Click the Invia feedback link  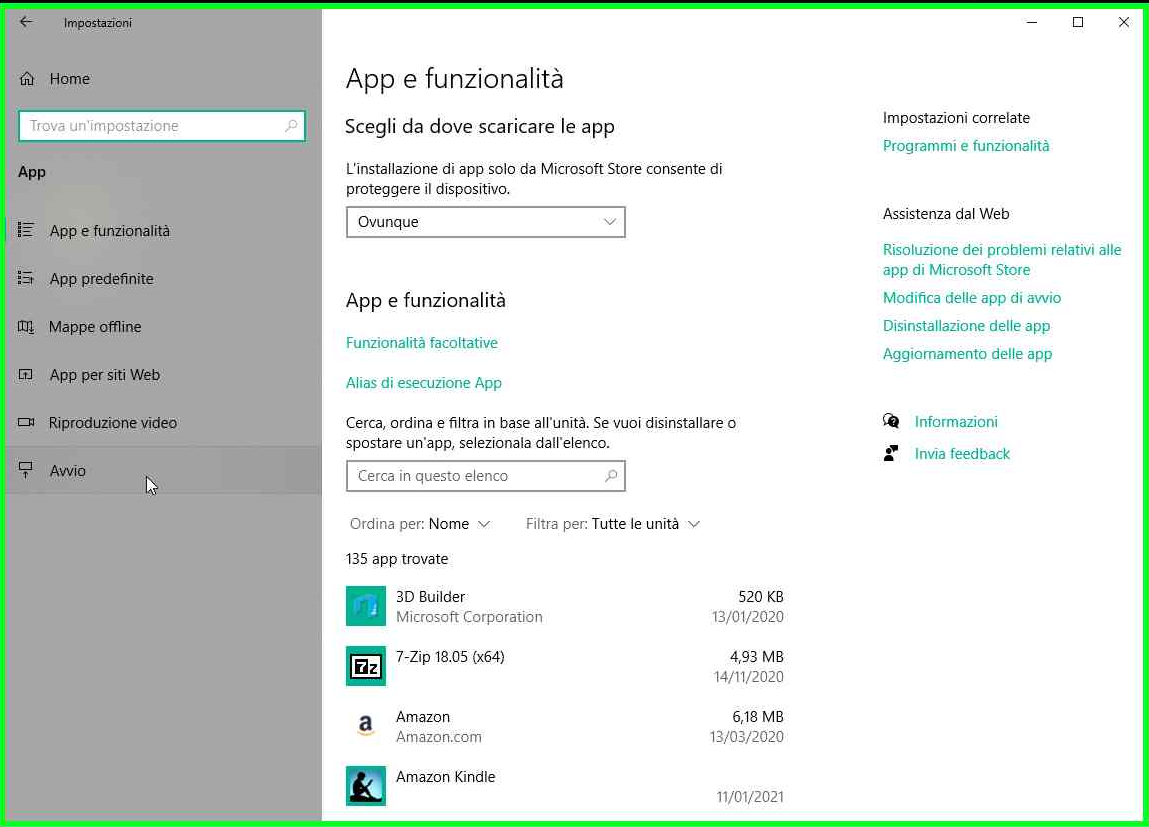click(x=962, y=453)
